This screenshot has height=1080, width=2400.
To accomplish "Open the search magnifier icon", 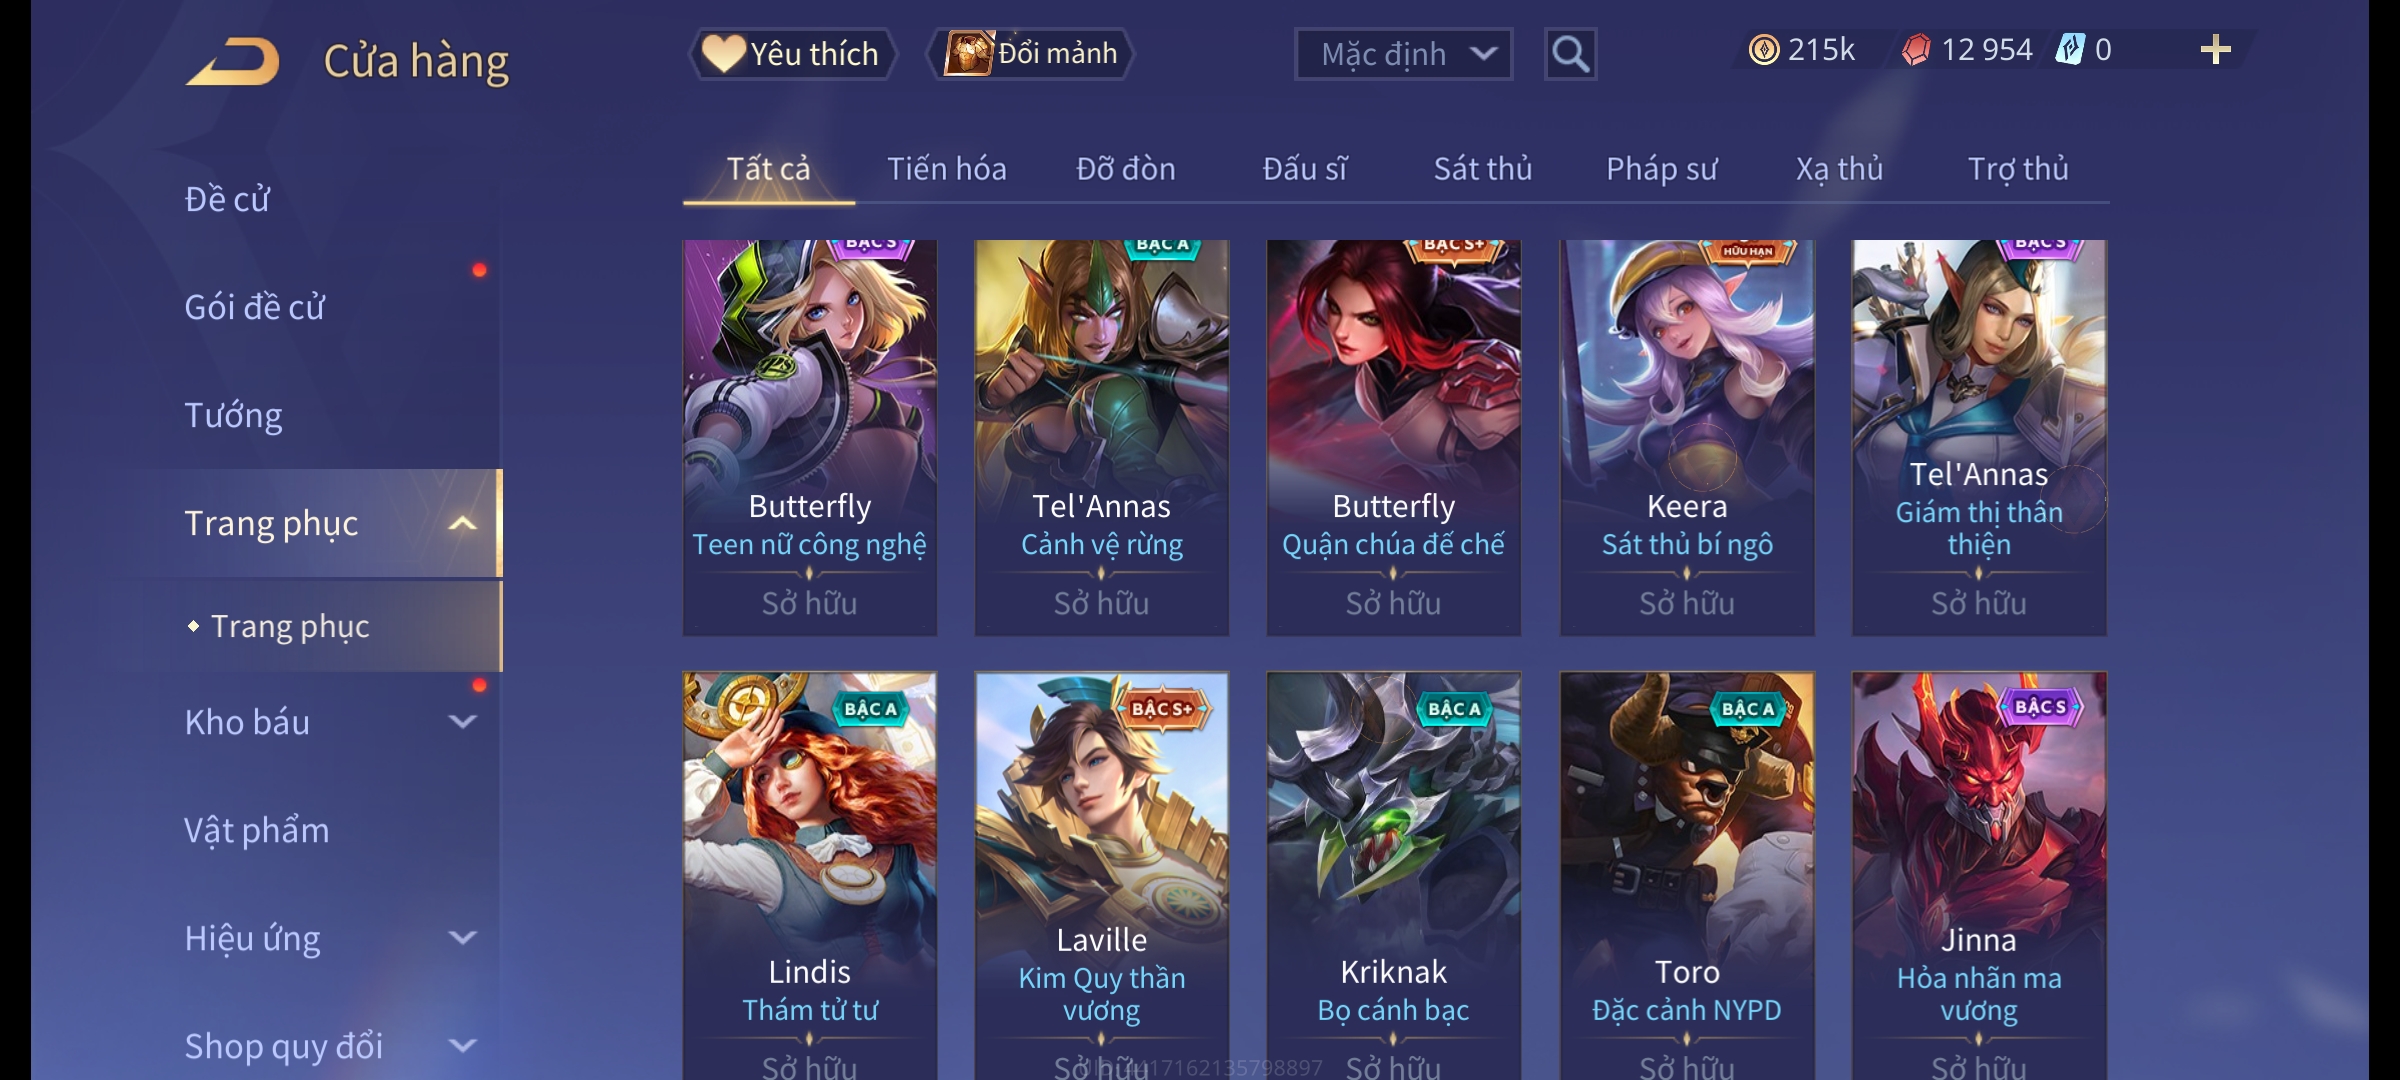I will point(1570,54).
